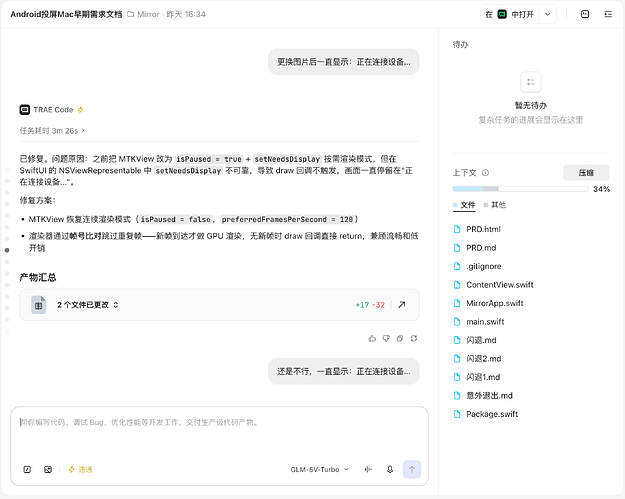Click the context usage progress bar
The image size is (625, 499).
pyautogui.click(x=520, y=189)
